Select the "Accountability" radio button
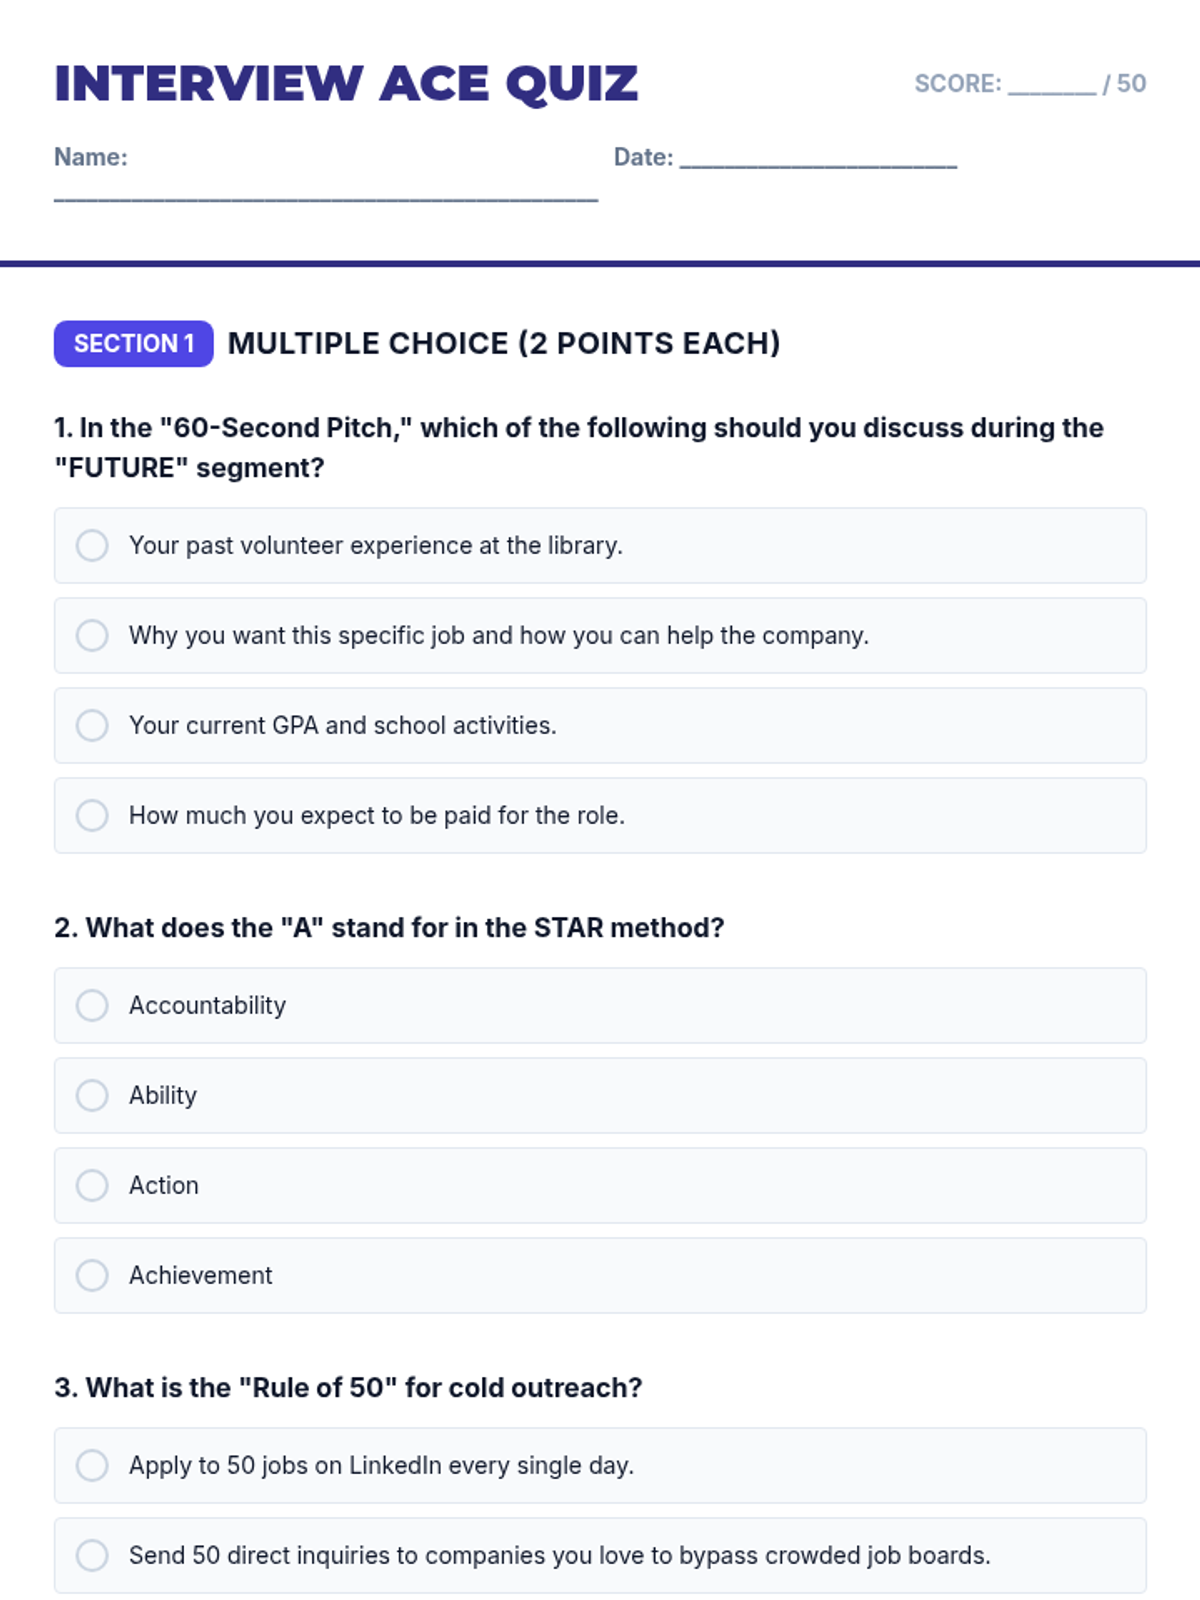This screenshot has width=1200, height=1600. tap(92, 1006)
